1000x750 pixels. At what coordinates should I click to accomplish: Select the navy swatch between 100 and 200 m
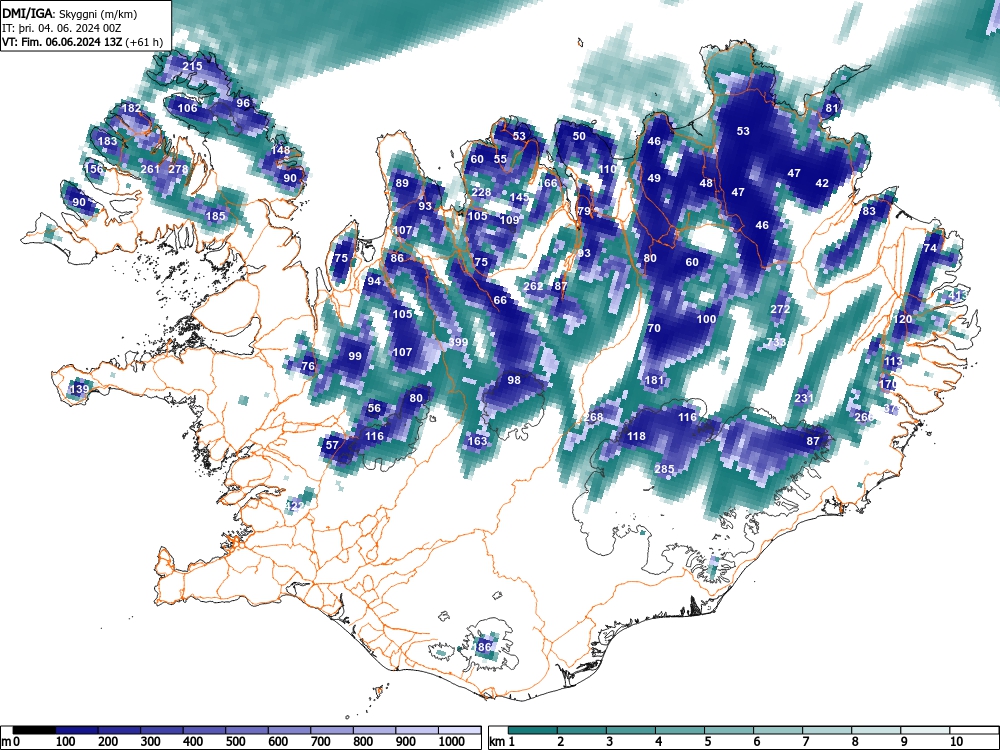point(76,730)
